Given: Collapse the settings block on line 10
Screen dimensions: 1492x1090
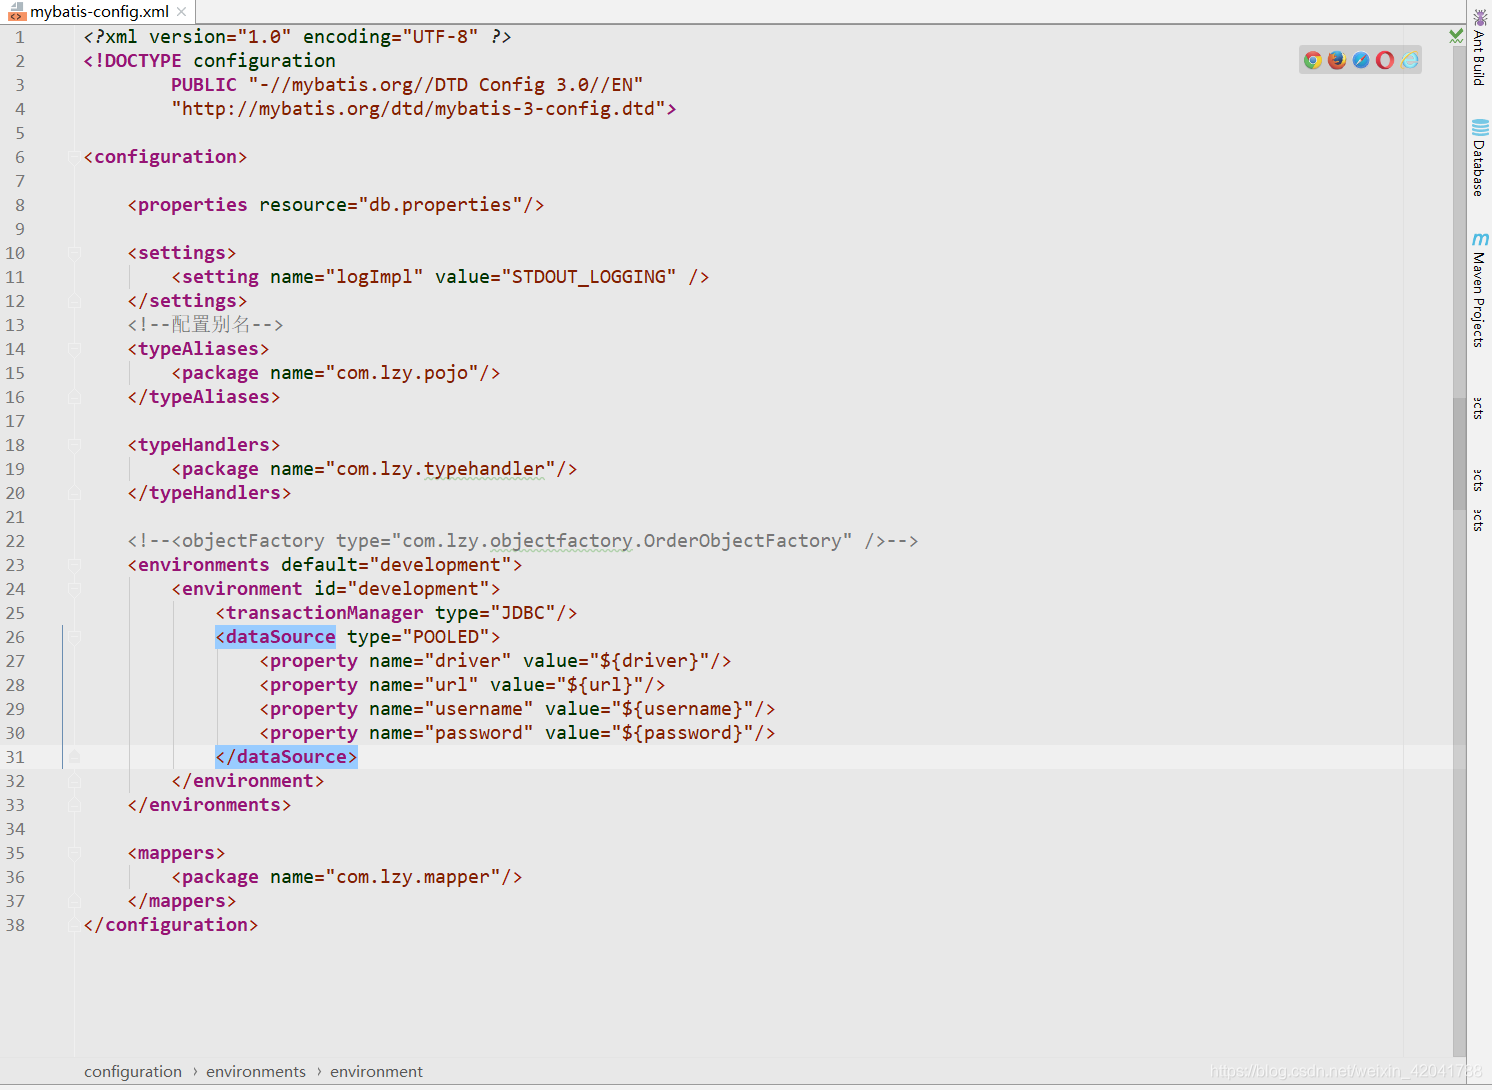Looking at the screenshot, I should pos(74,253).
